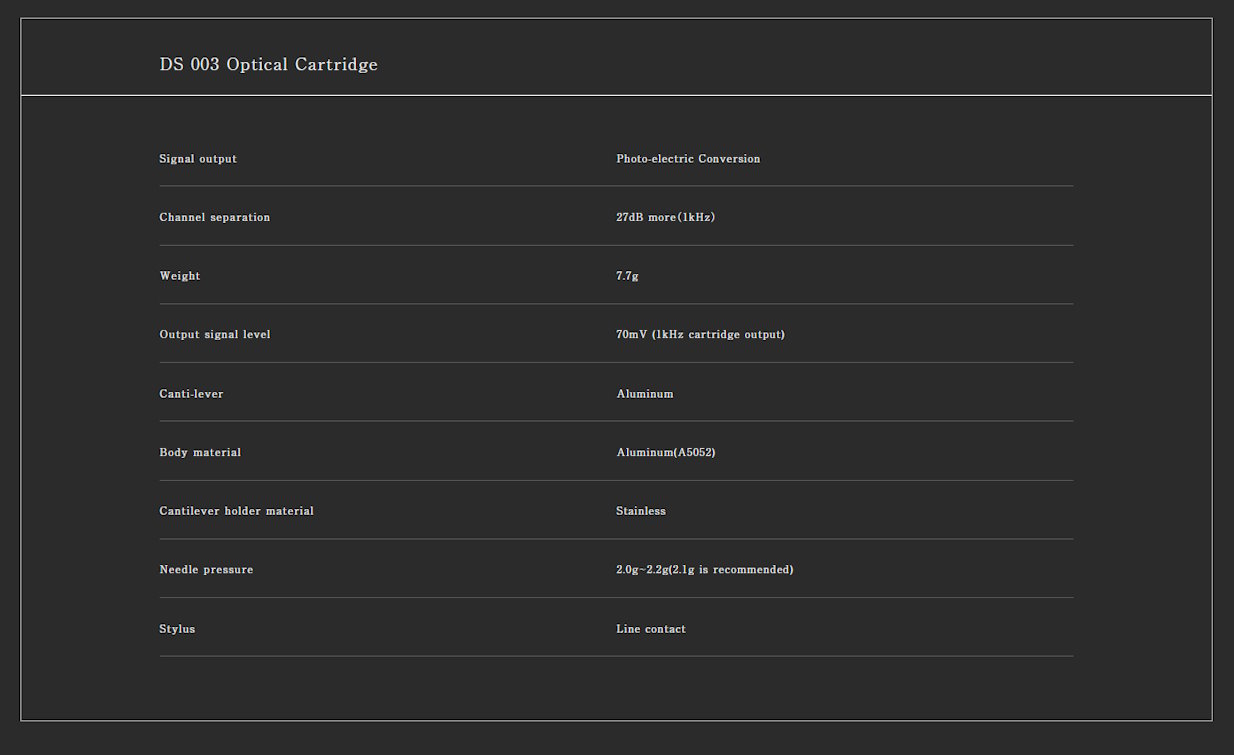This screenshot has width=1234, height=755.
Task: Click the Stainless value
Action: pyautogui.click(x=641, y=511)
